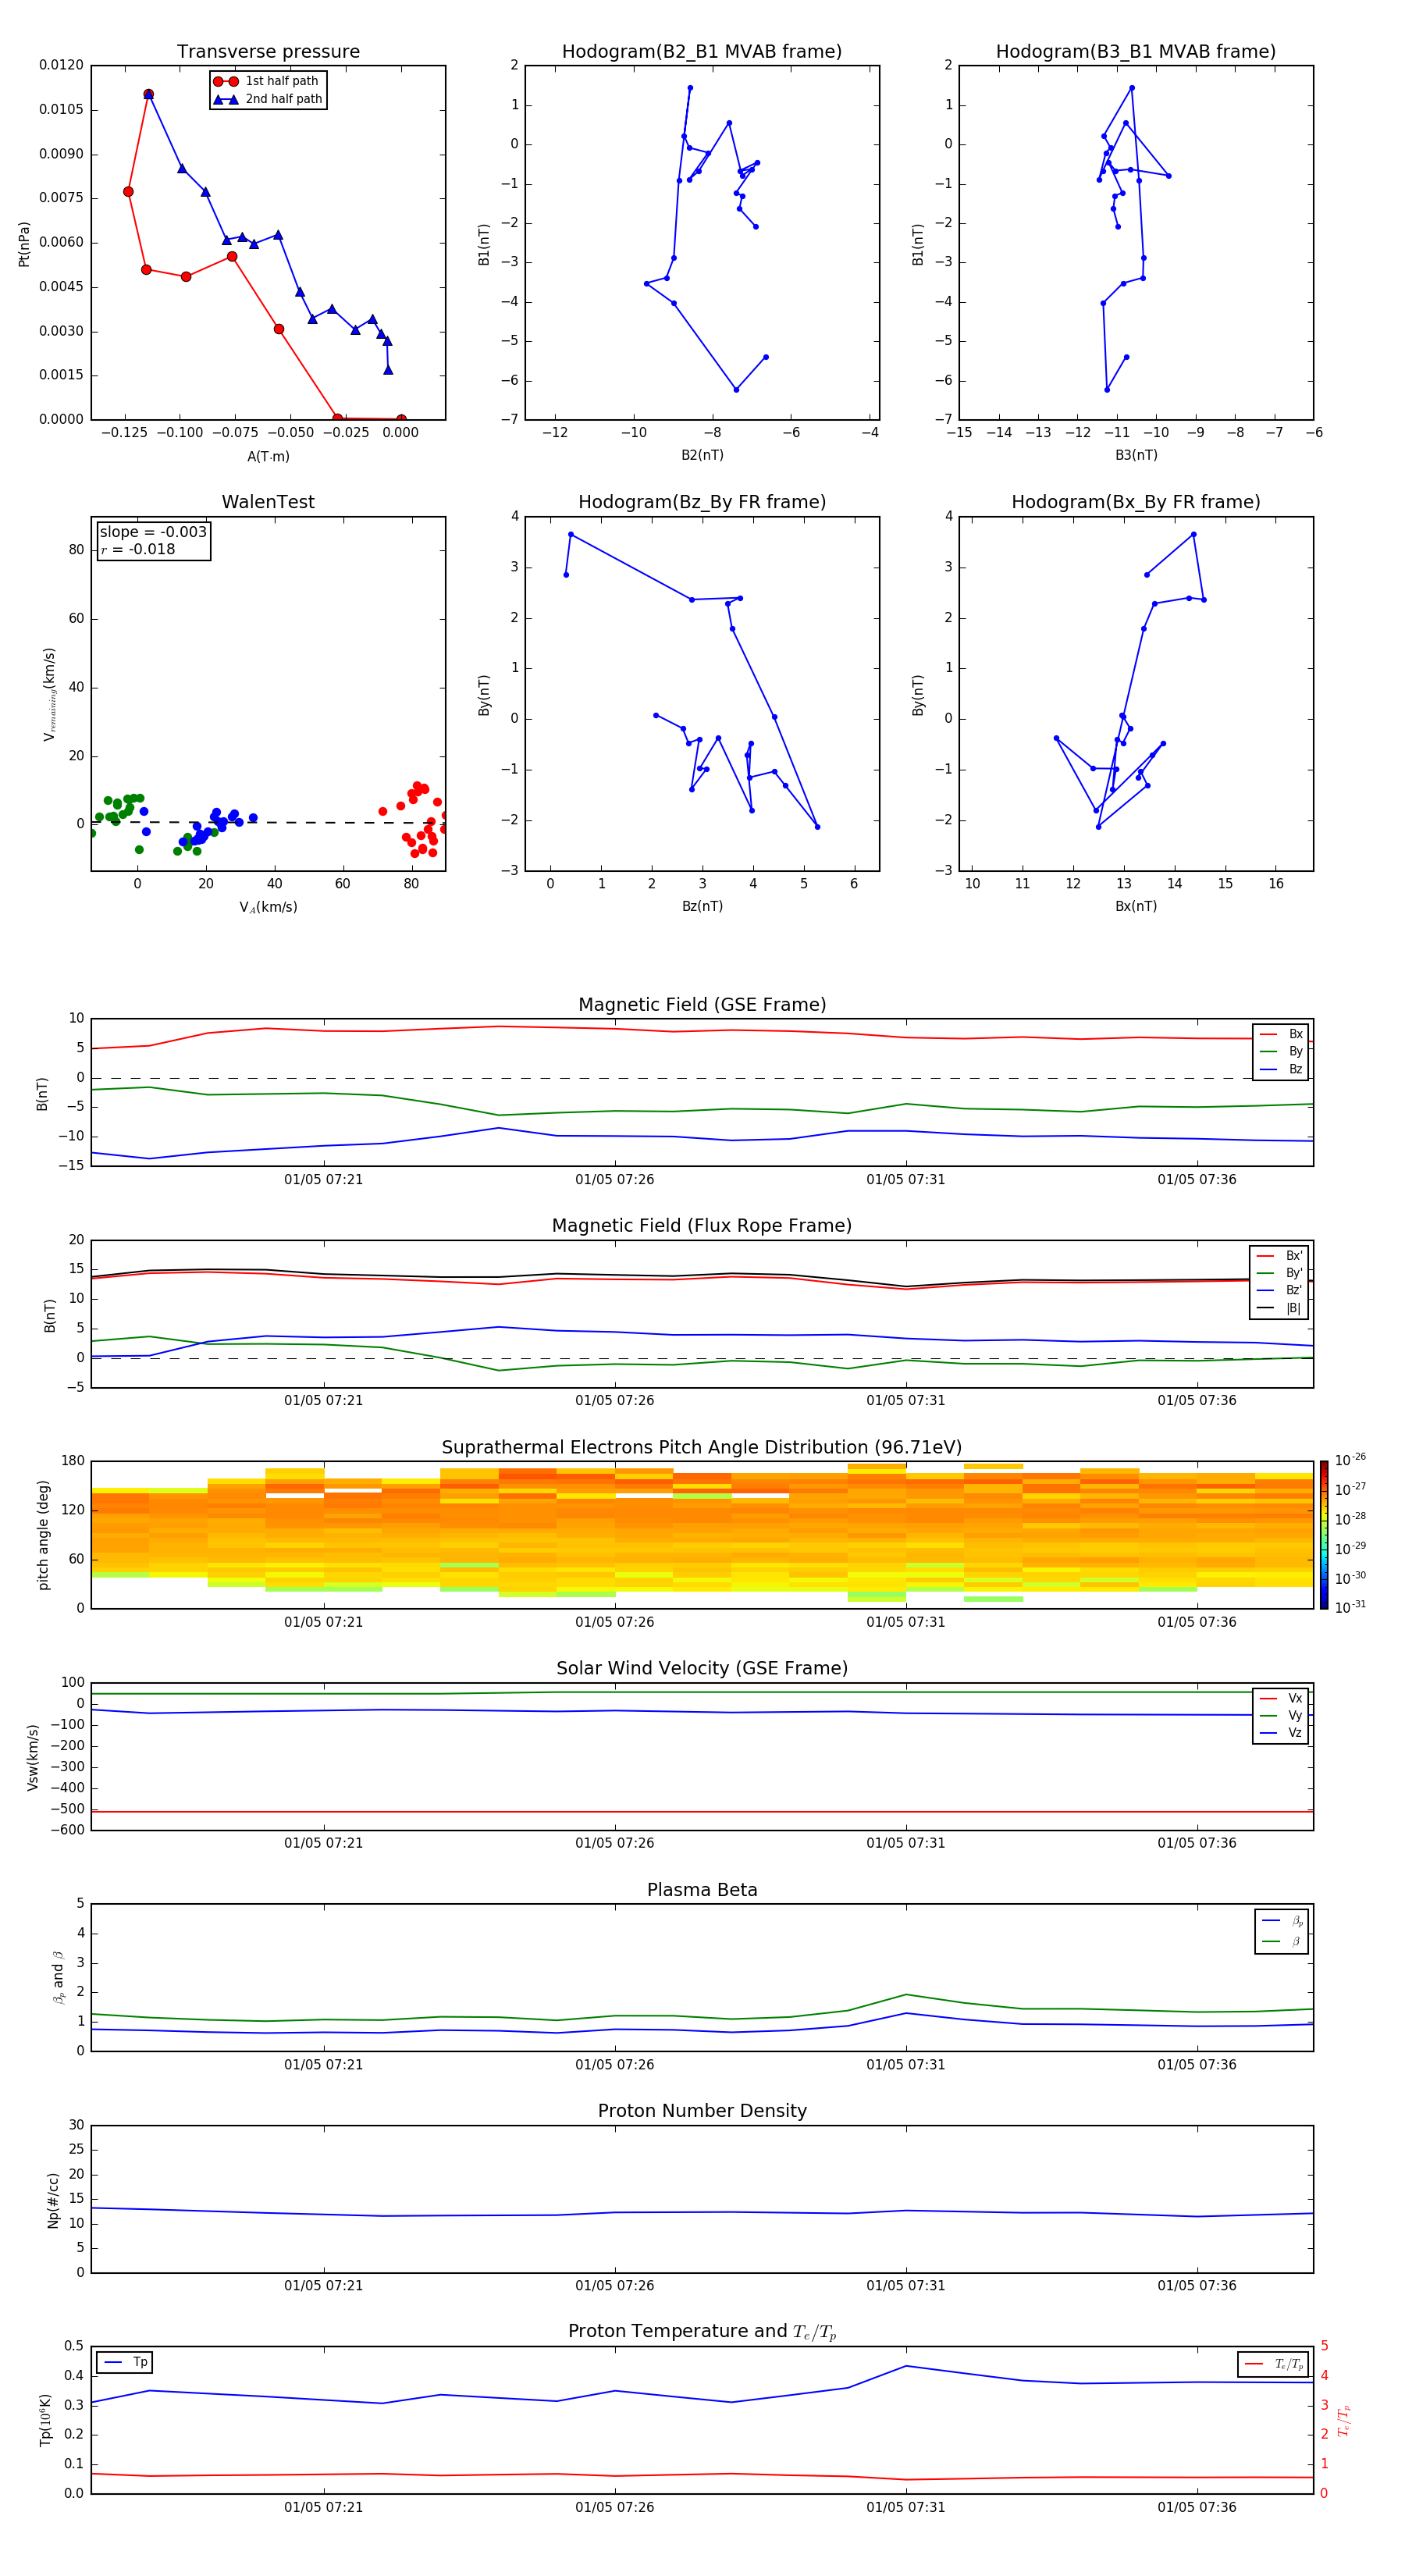
Task: Click the "slope = -0.003" annotation
Action: 153,532
